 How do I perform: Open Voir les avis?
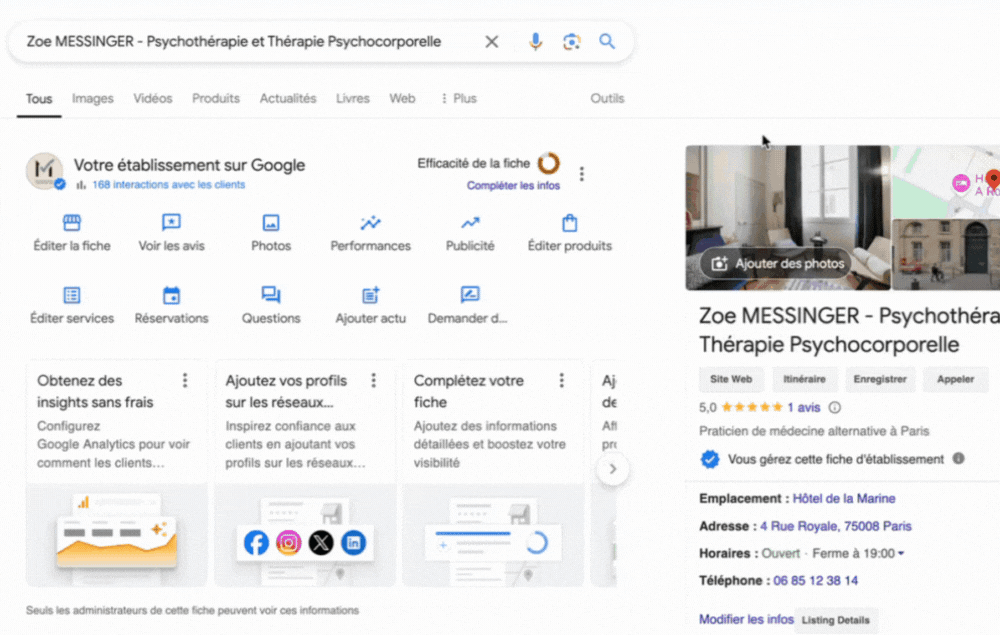point(171,223)
